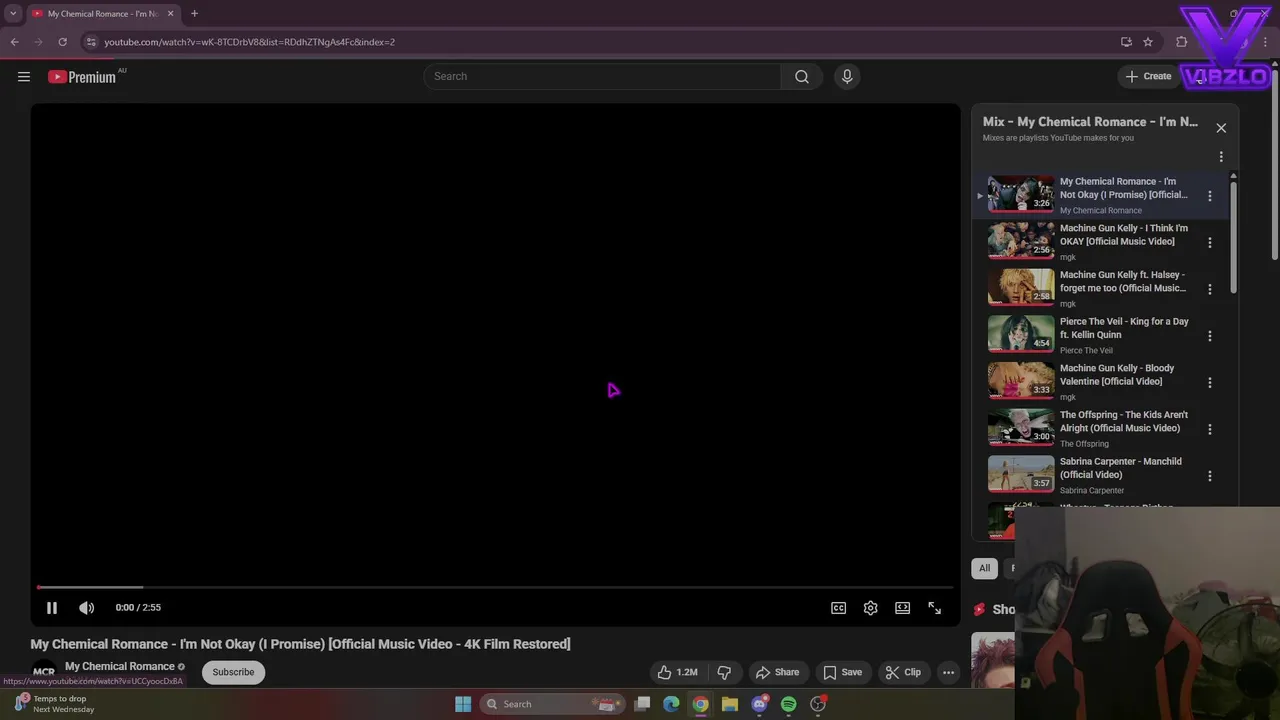Open options for The Kids Aren't Alright item

click(1210, 429)
